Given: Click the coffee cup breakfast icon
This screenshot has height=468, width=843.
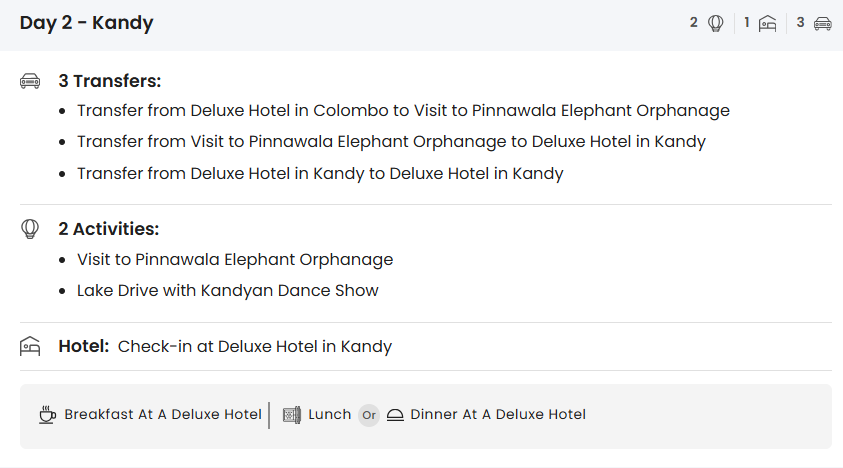Looking at the screenshot, I should point(47,415).
